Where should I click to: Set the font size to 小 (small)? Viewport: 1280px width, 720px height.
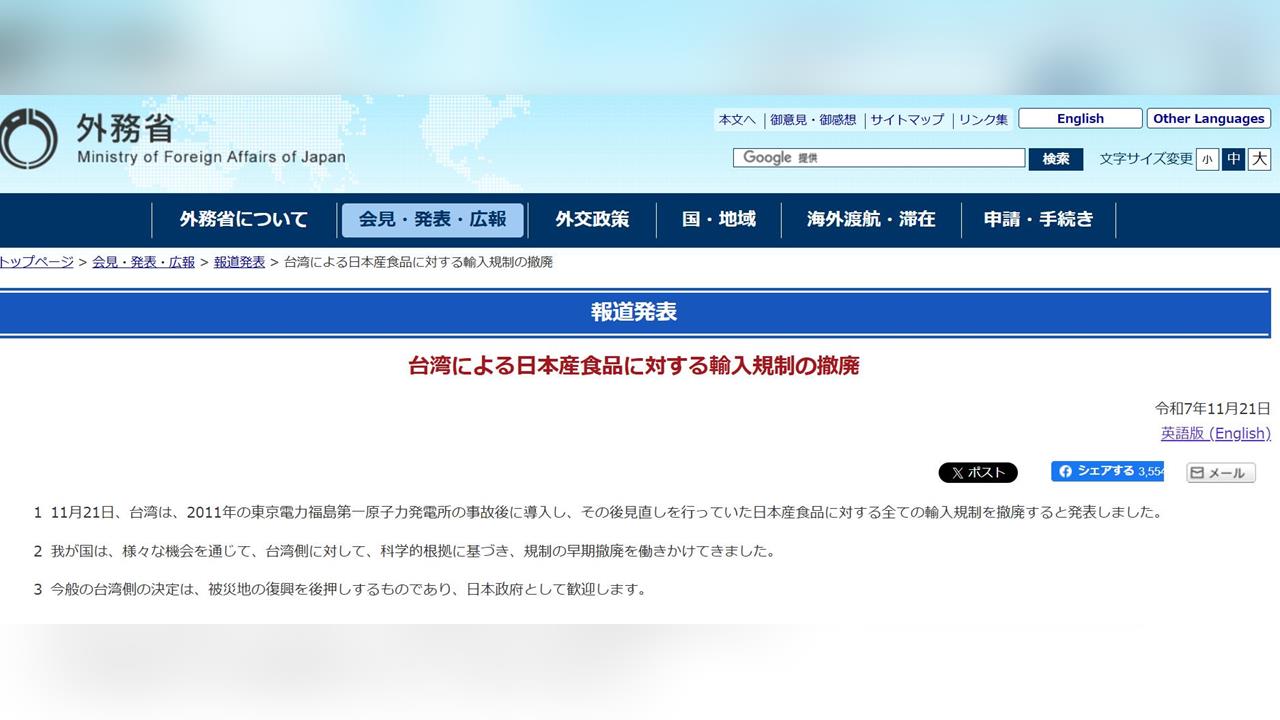(x=1208, y=159)
